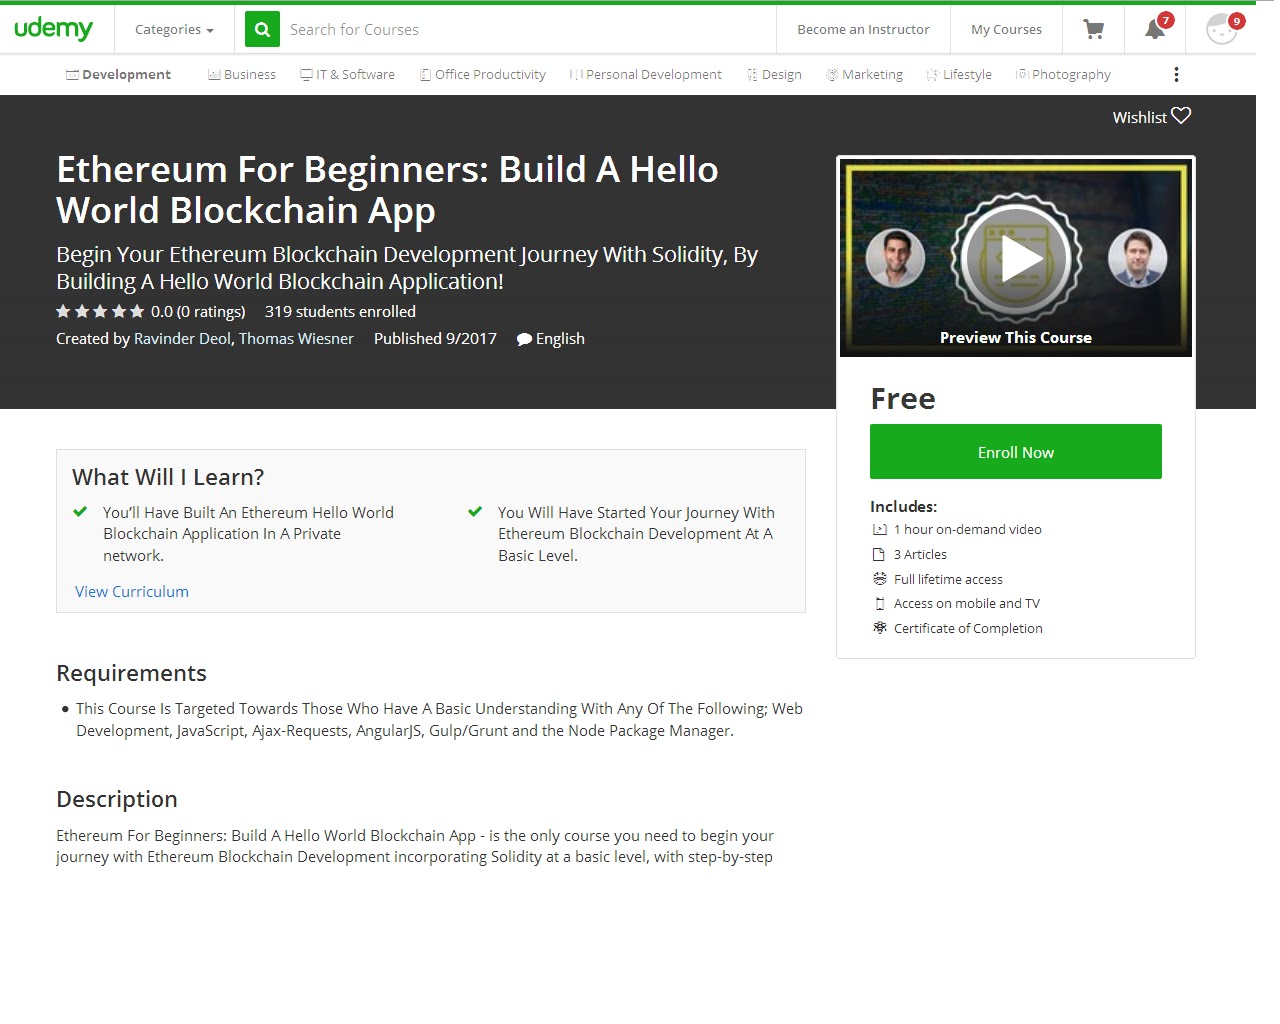Select the Photography category
Image resolution: width=1280 pixels, height=1024 pixels.
(1063, 75)
